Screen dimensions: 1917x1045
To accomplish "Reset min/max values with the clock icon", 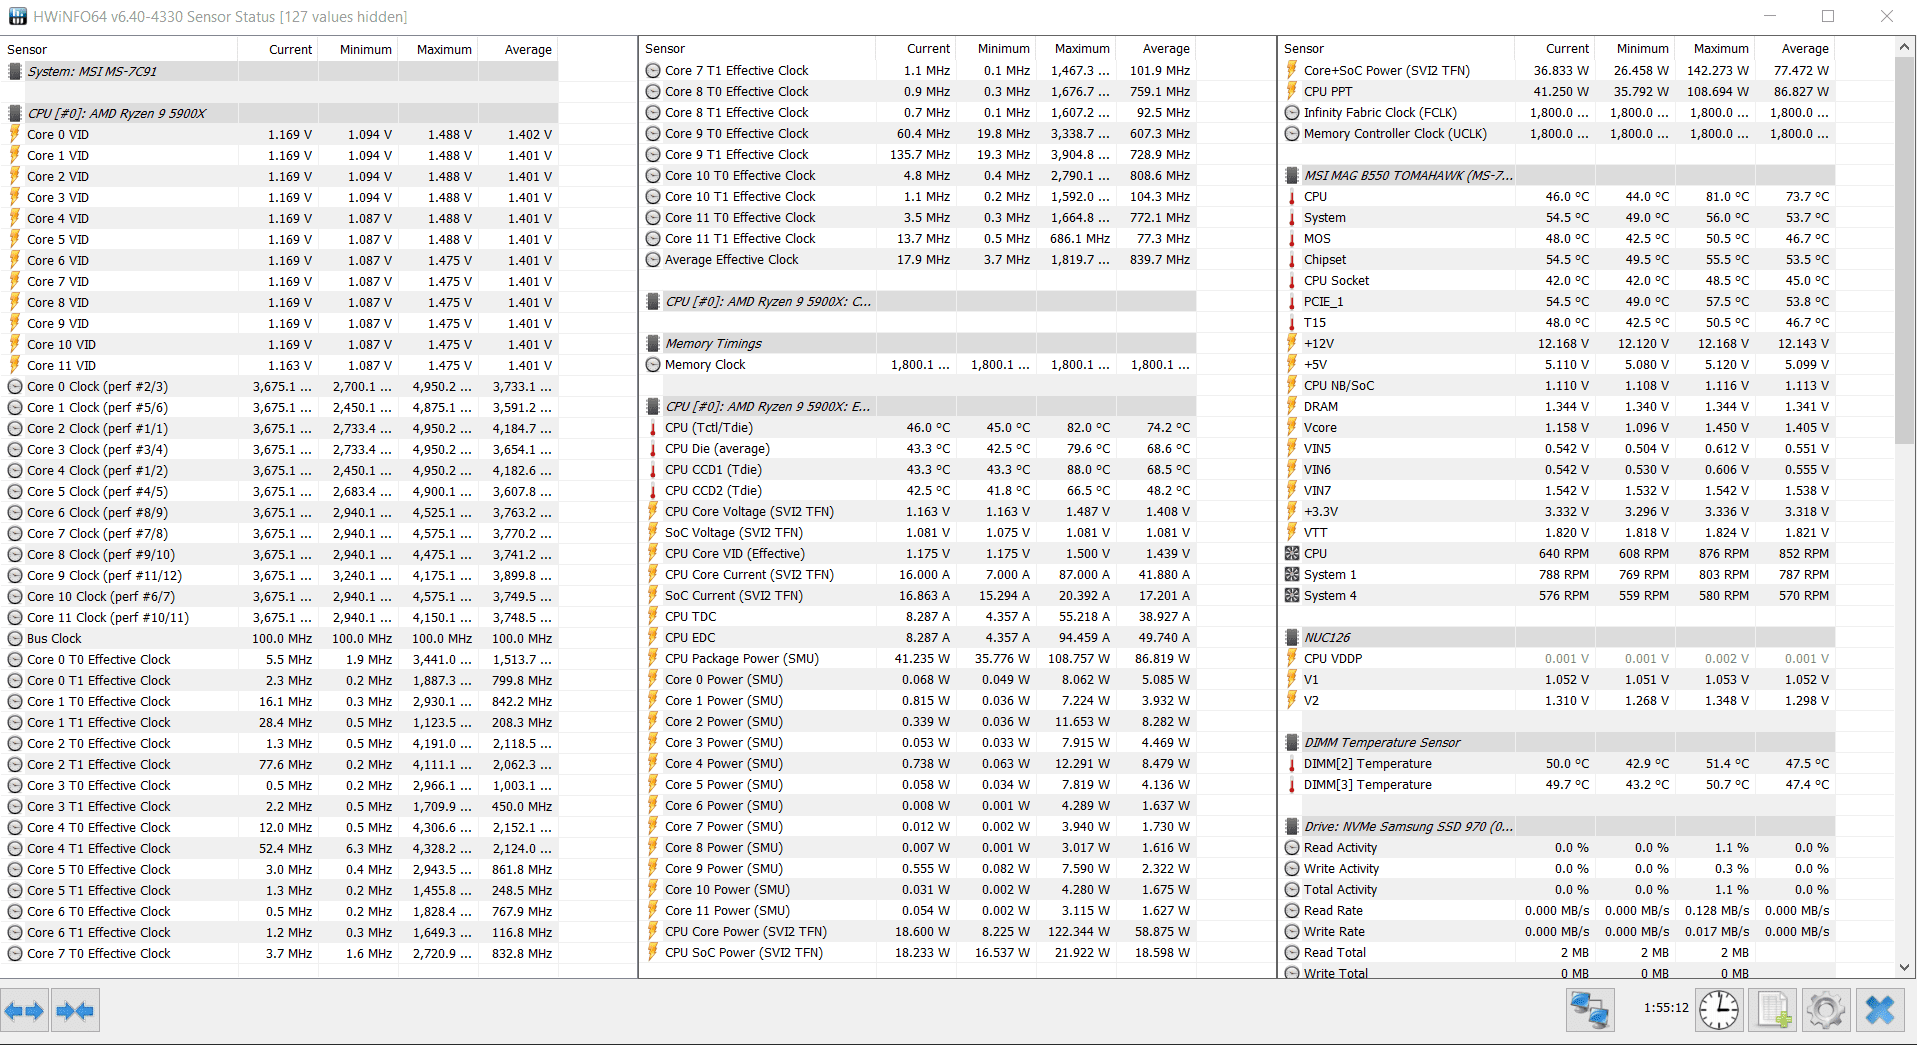I will tap(1719, 1010).
